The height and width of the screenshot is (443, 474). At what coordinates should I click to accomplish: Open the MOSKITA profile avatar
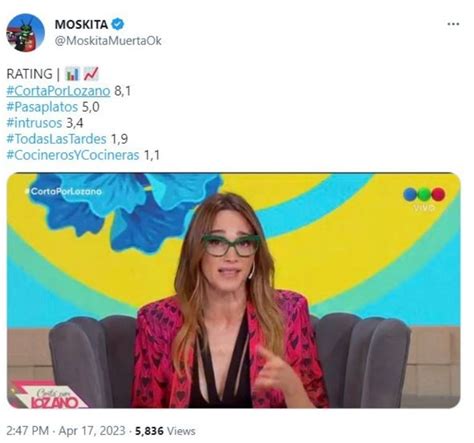click(x=25, y=32)
